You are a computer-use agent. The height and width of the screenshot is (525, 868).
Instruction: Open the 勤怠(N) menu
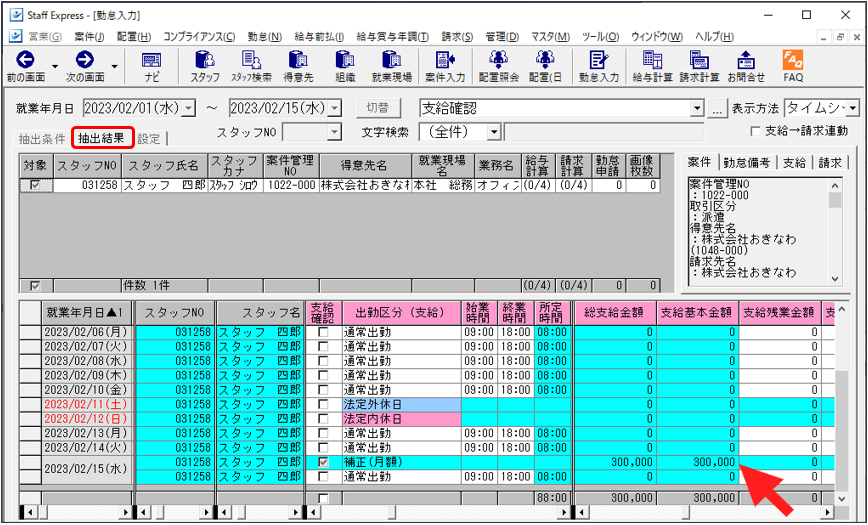pyautogui.click(x=263, y=36)
